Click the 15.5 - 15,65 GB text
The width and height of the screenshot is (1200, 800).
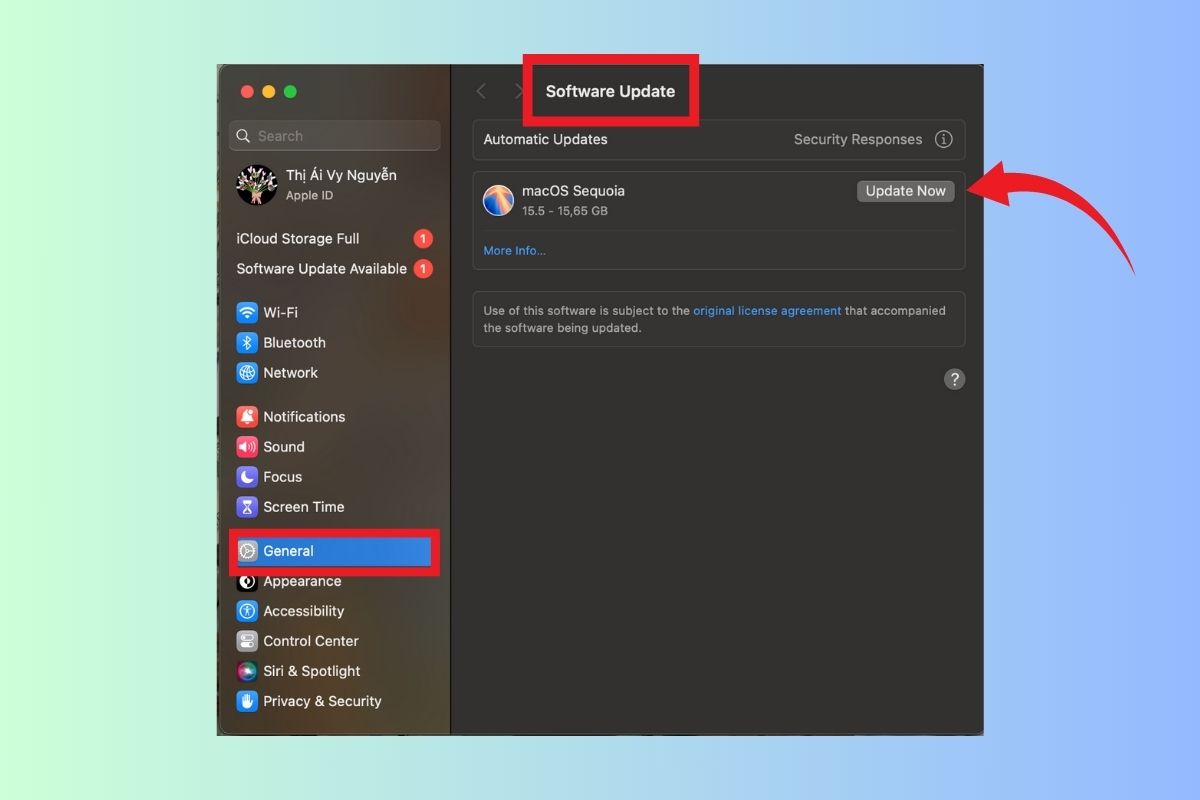(565, 211)
